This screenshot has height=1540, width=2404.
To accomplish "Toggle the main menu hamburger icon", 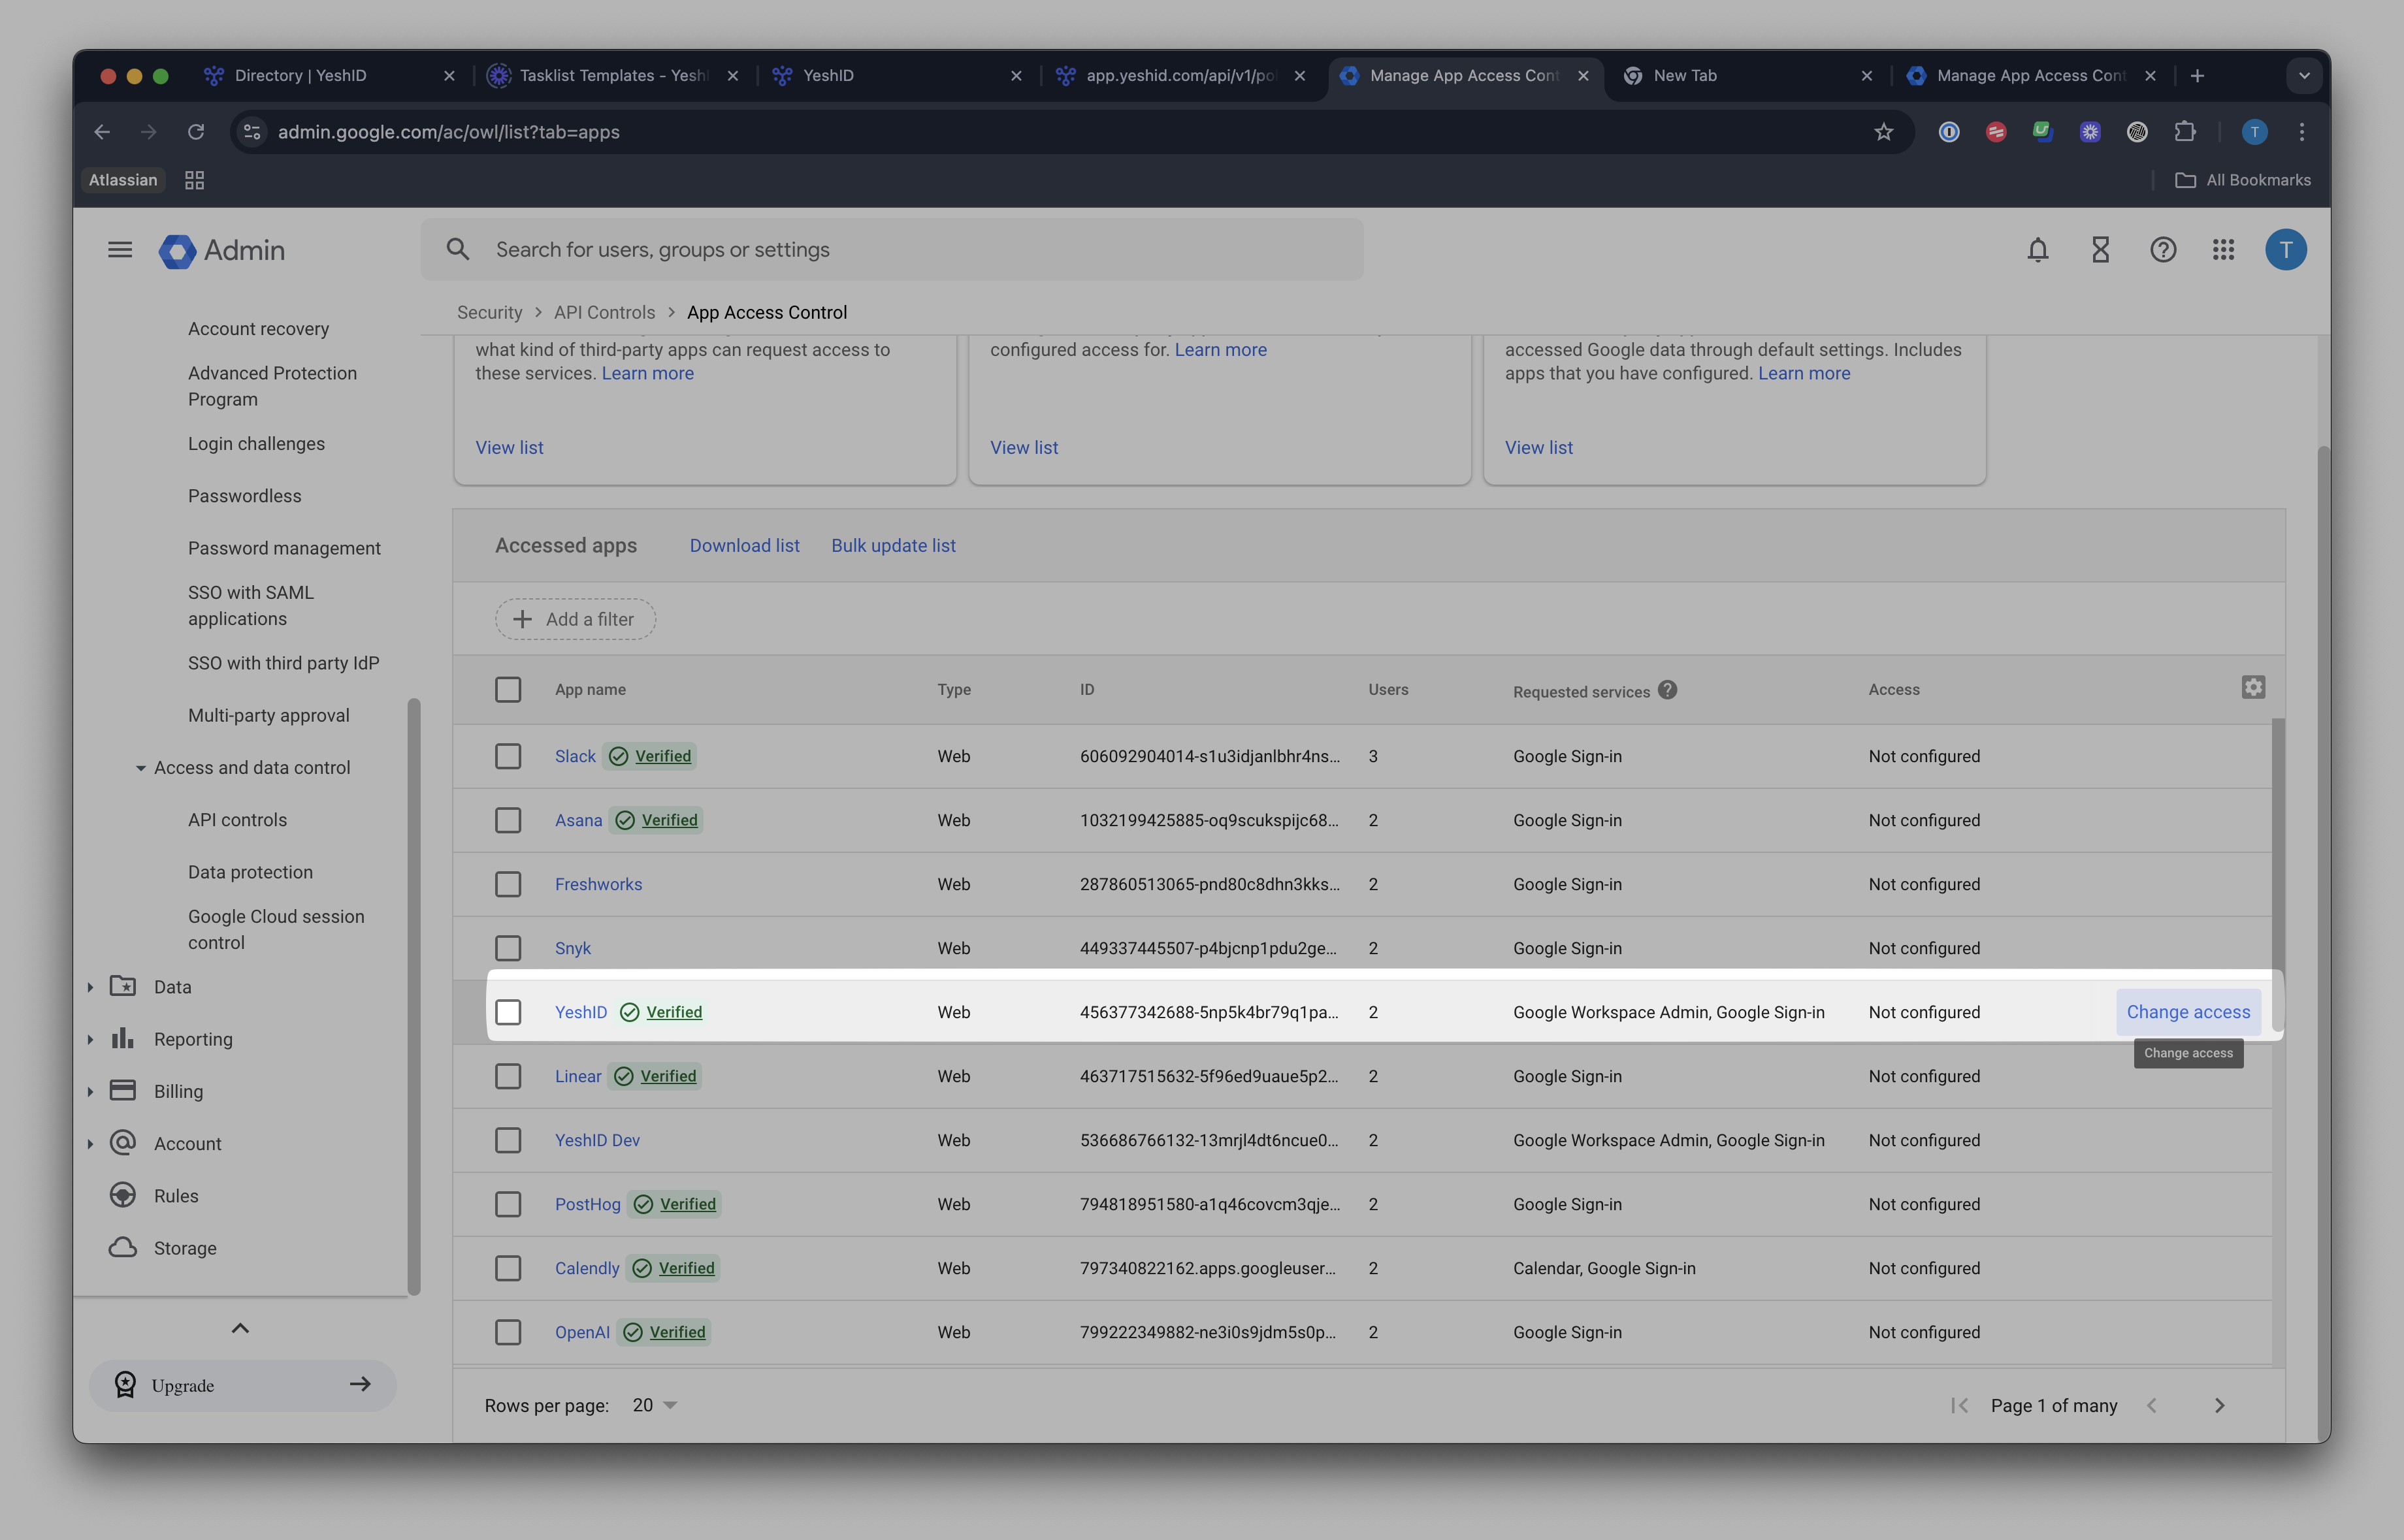I will (120, 250).
